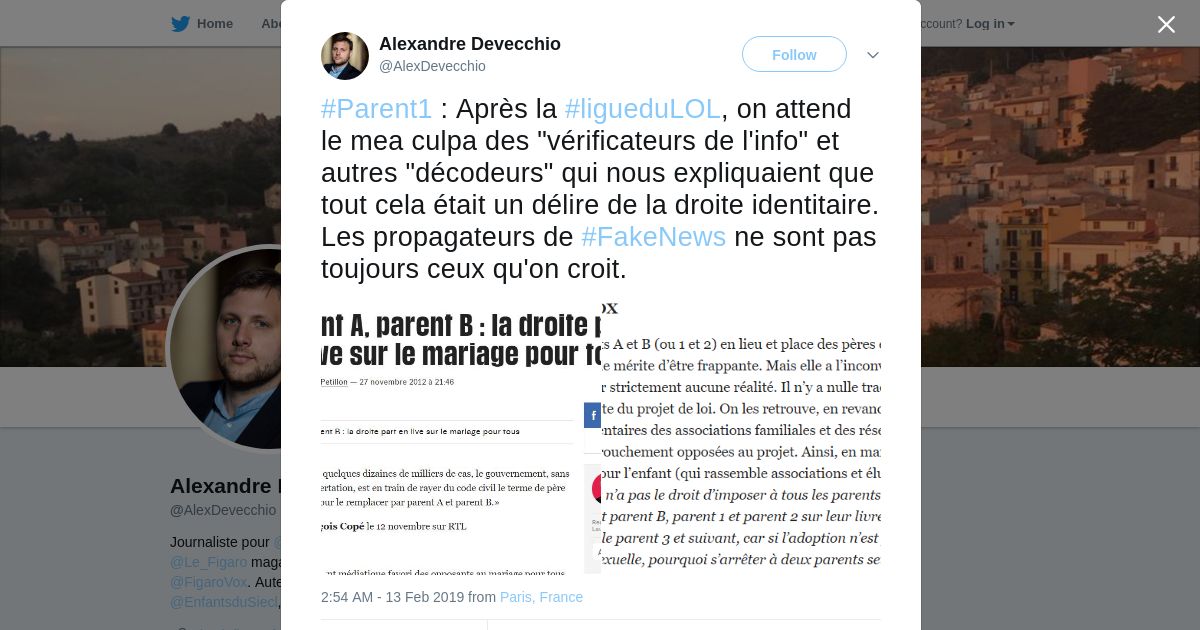The height and width of the screenshot is (630, 1200).
Task: Open Alexandre Devecchio's avatar in tweet header
Action: [345, 55]
